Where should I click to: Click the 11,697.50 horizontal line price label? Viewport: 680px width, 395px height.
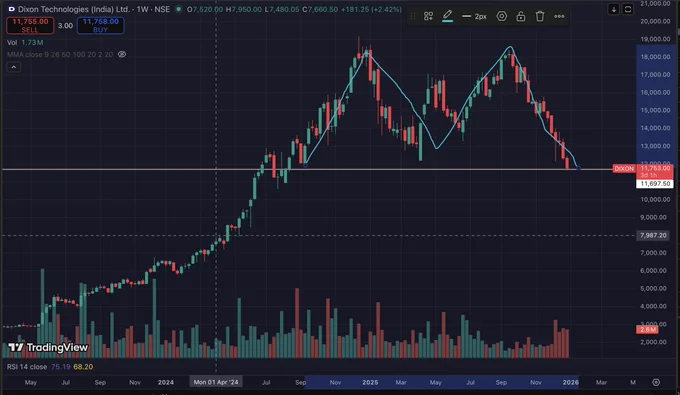[655, 184]
